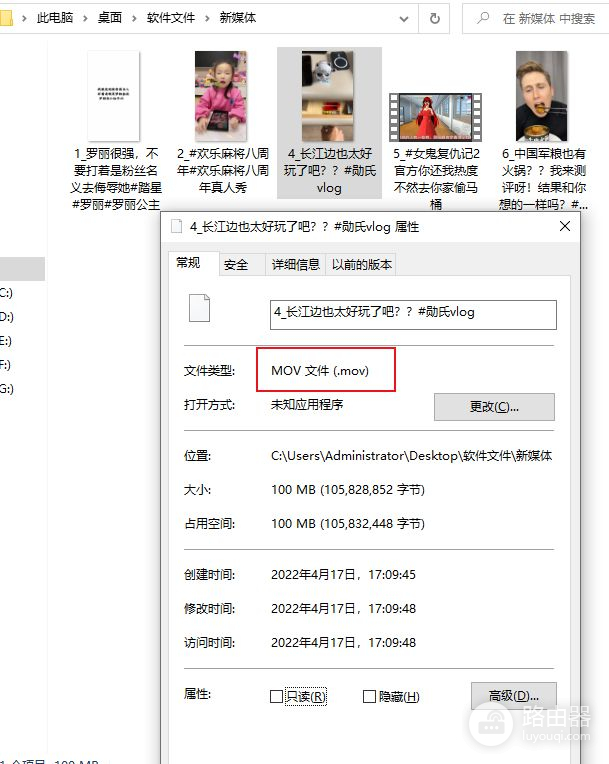Image resolution: width=609 pixels, height=764 pixels.
Task: Select the E:) drive in navigation pane
Action: [x=6, y=341]
